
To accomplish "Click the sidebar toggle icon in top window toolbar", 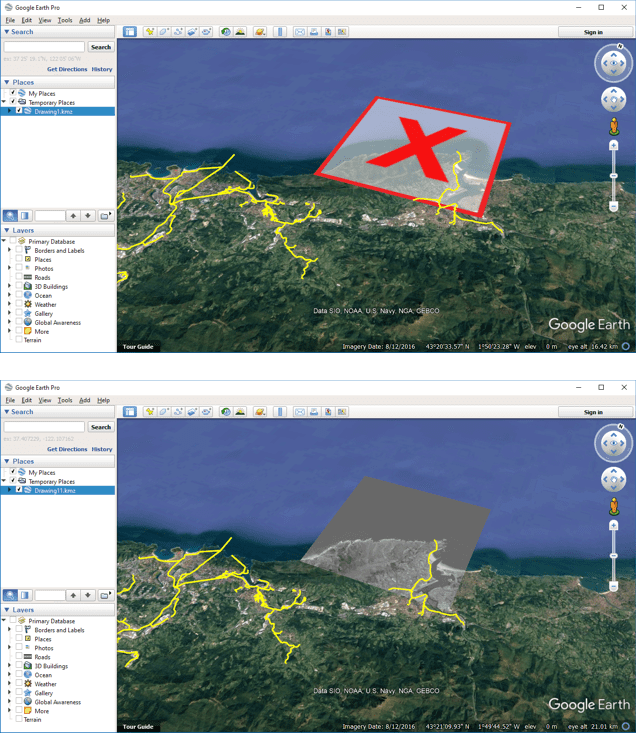I will click(x=130, y=32).
